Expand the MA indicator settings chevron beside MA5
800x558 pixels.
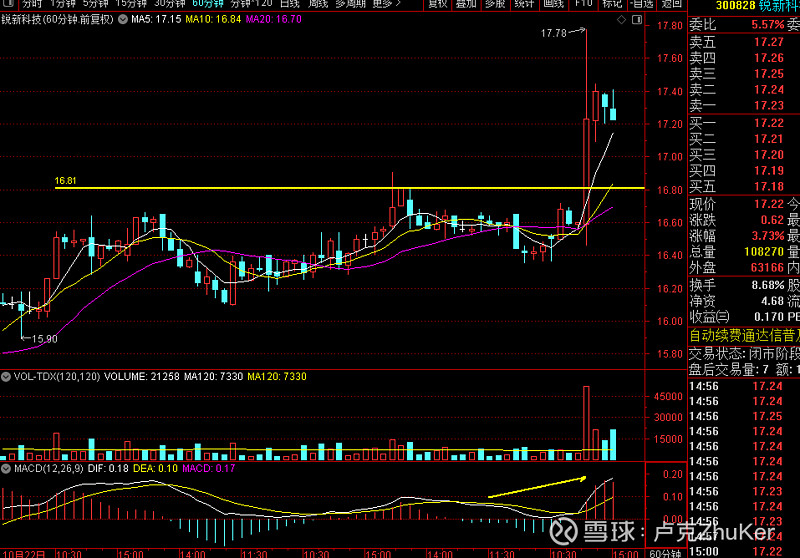tap(123, 19)
